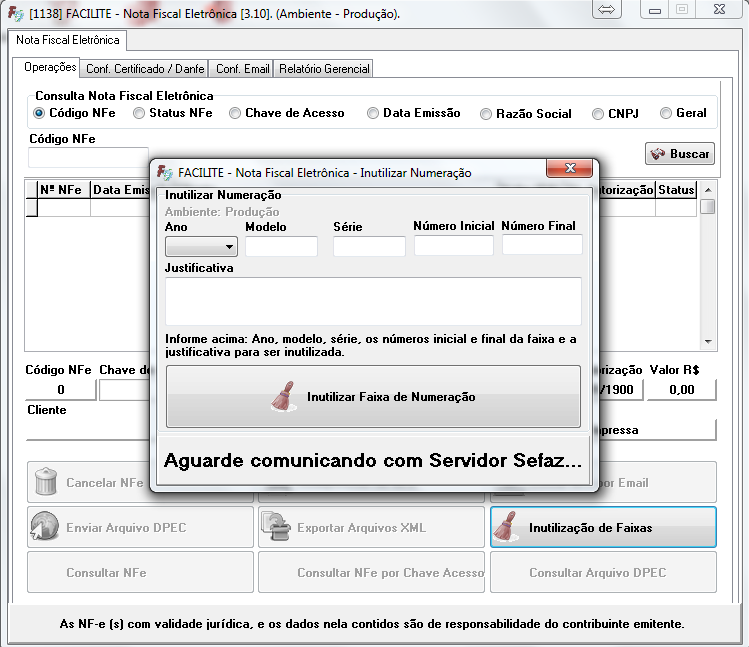749x647 pixels.
Task: Click the trash can icon on Cancelar NFe
Action: coord(46,481)
